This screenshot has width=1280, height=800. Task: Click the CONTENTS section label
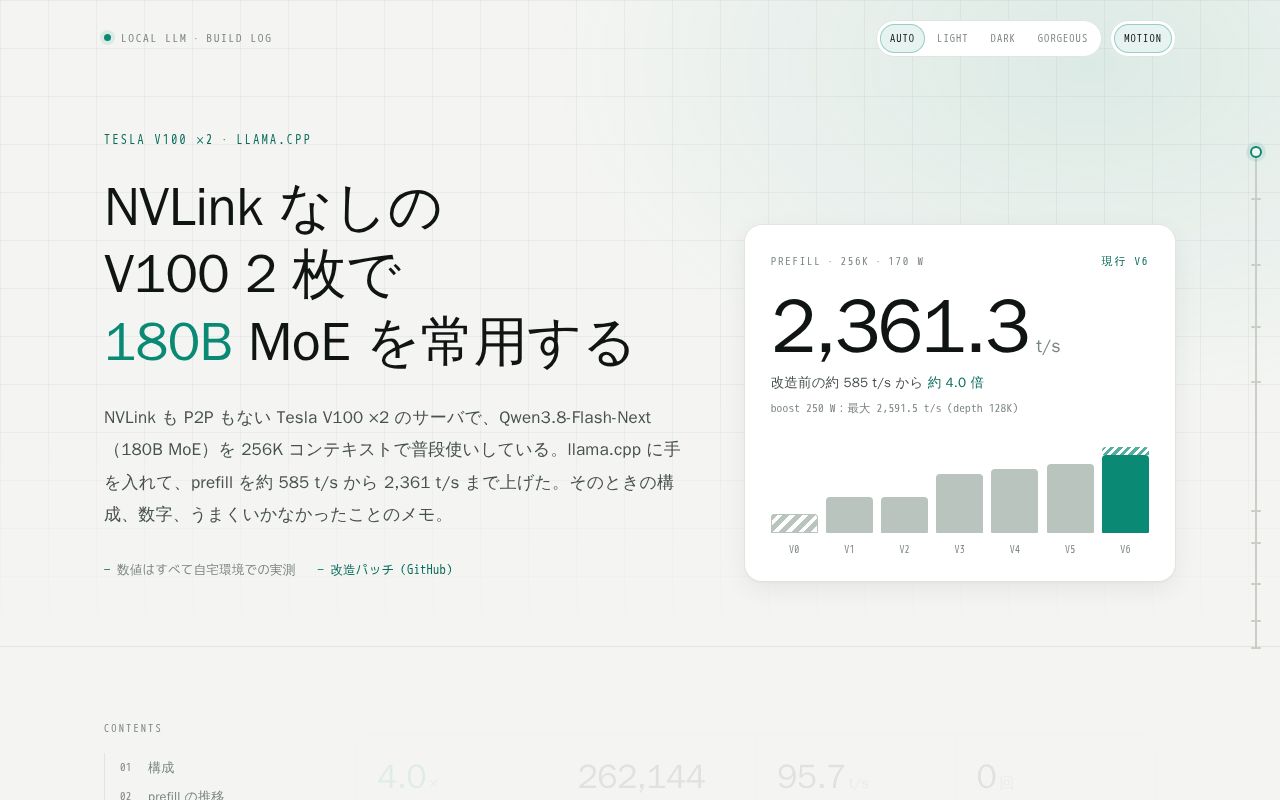(x=133, y=728)
